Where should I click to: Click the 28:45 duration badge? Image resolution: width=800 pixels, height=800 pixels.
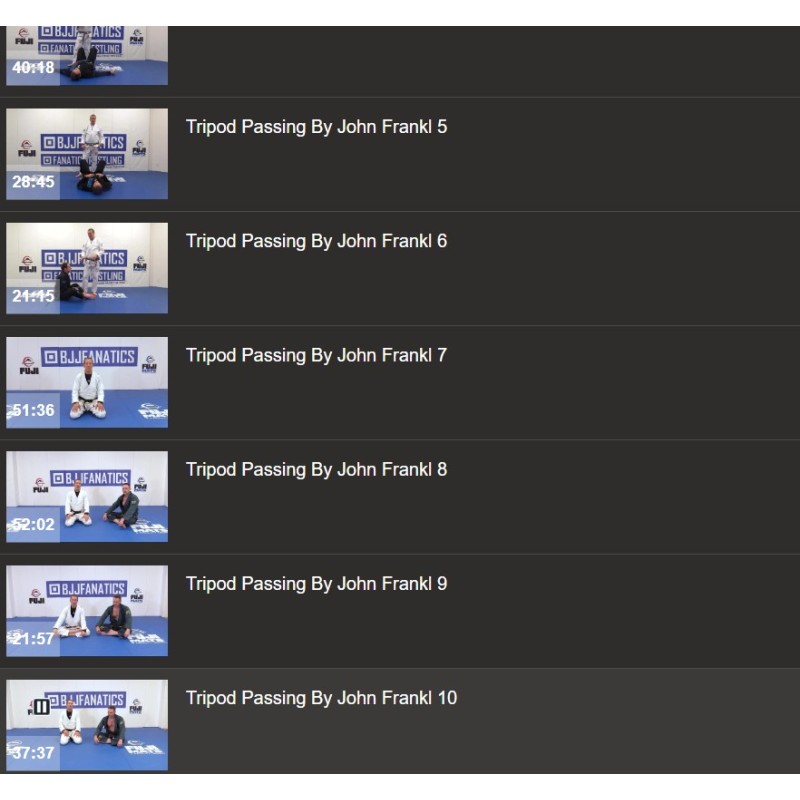33,182
